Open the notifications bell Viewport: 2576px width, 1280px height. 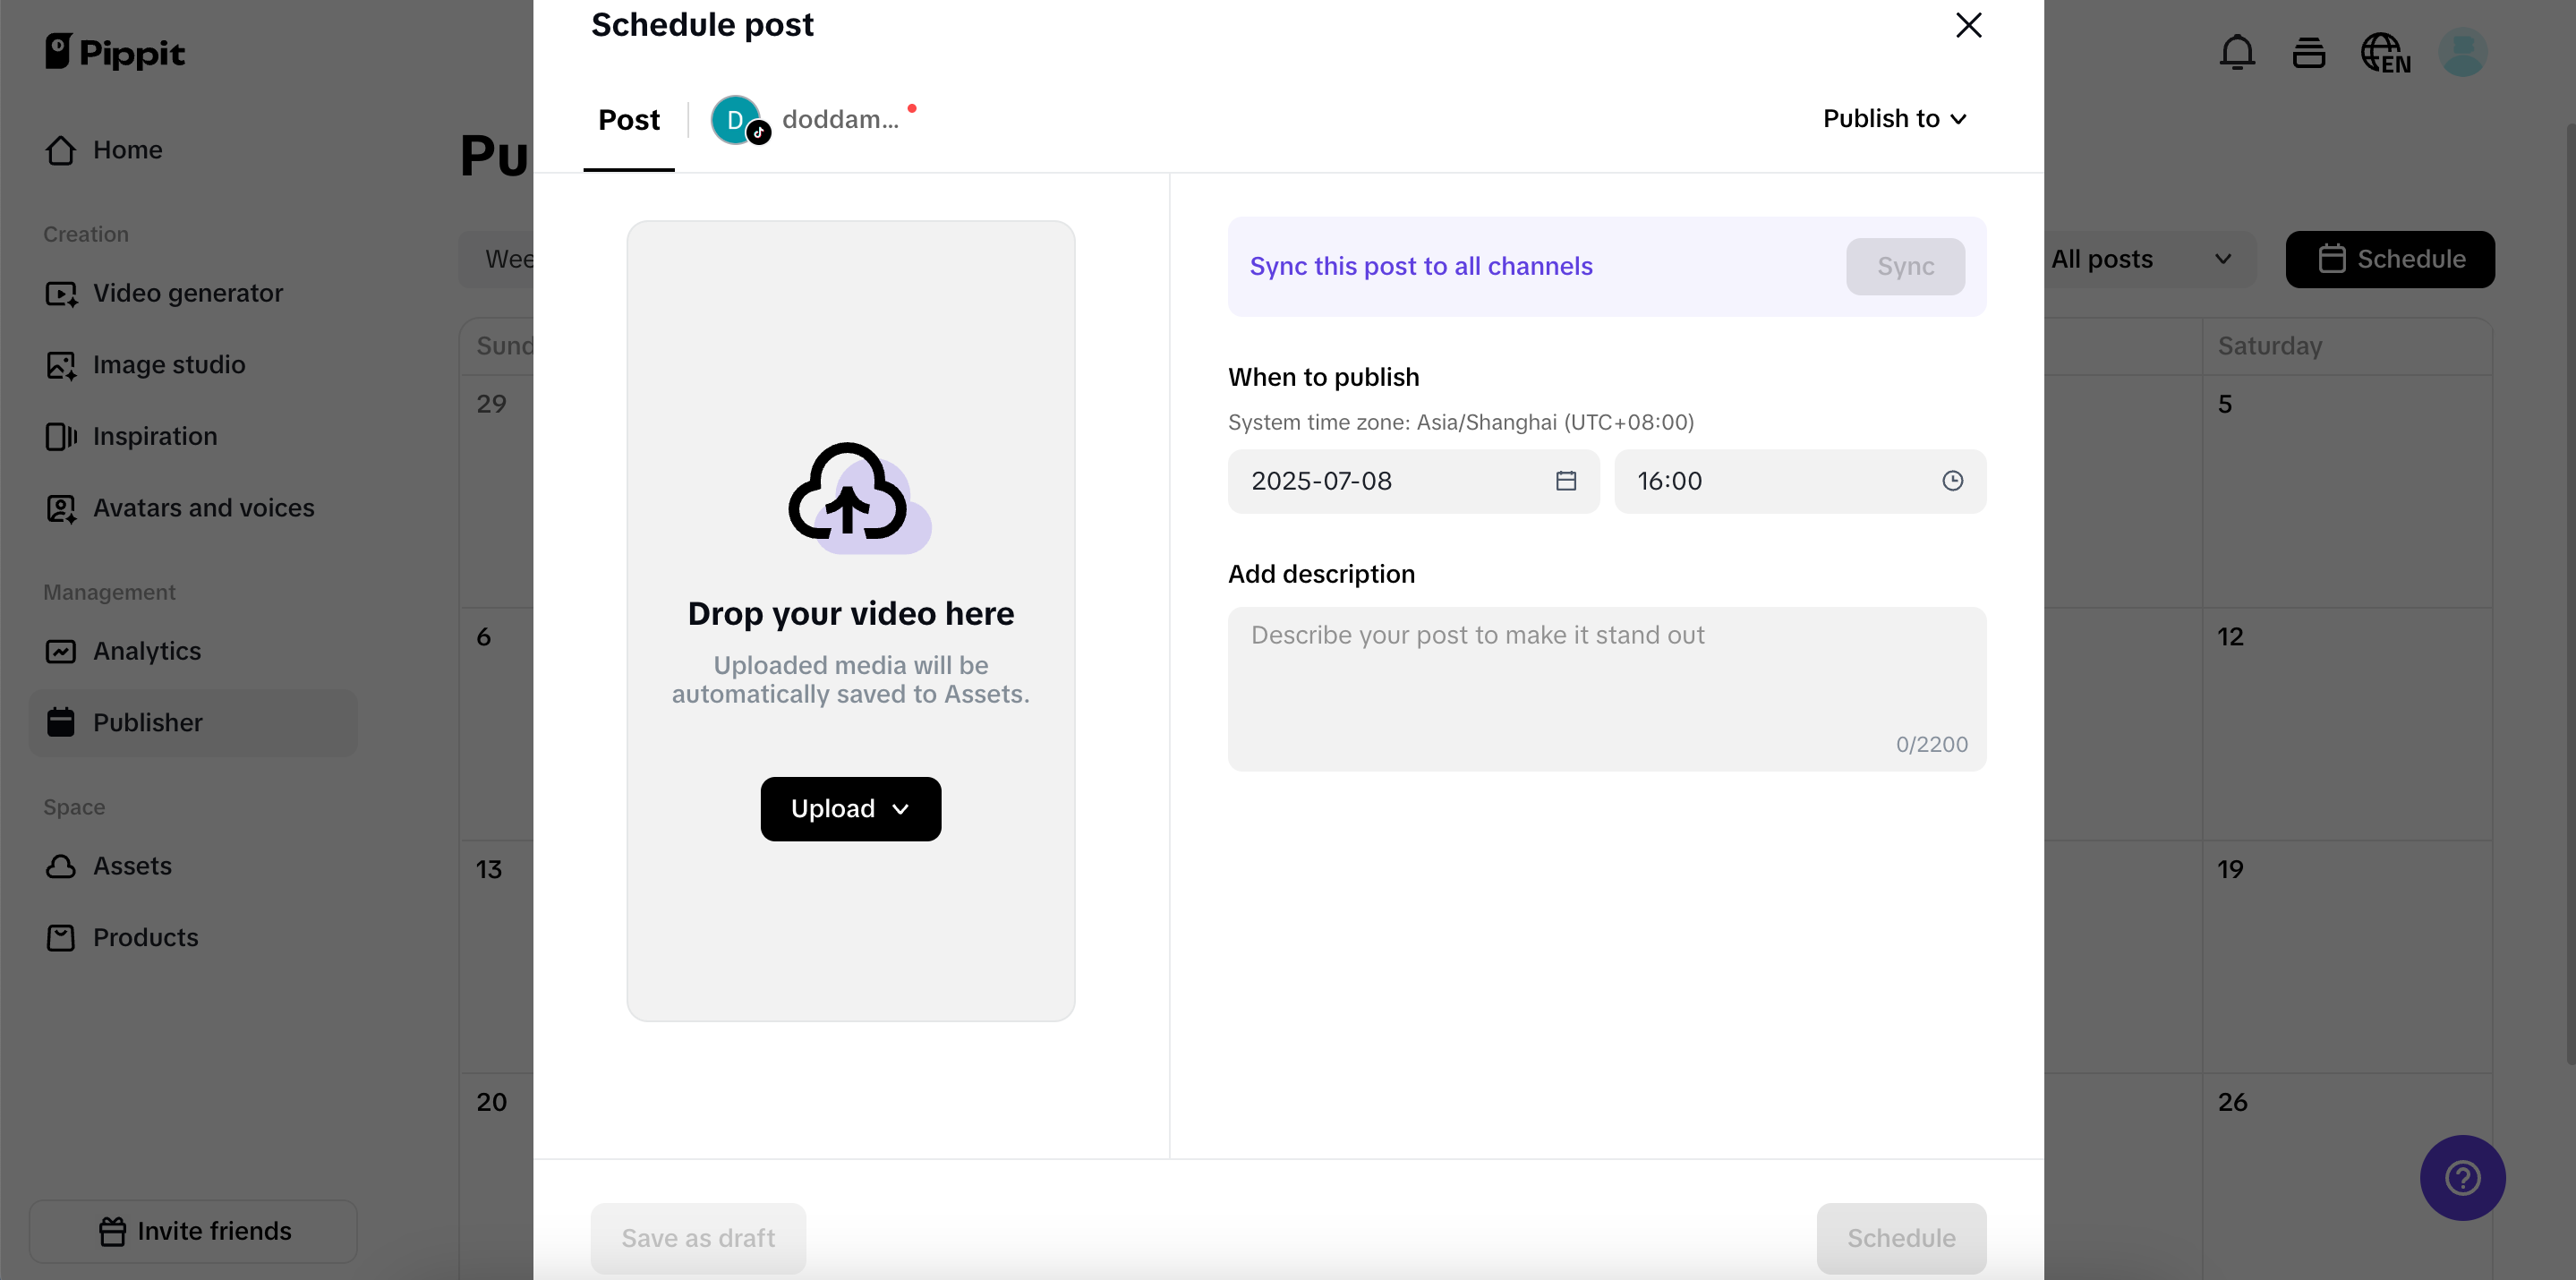click(2237, 52)
